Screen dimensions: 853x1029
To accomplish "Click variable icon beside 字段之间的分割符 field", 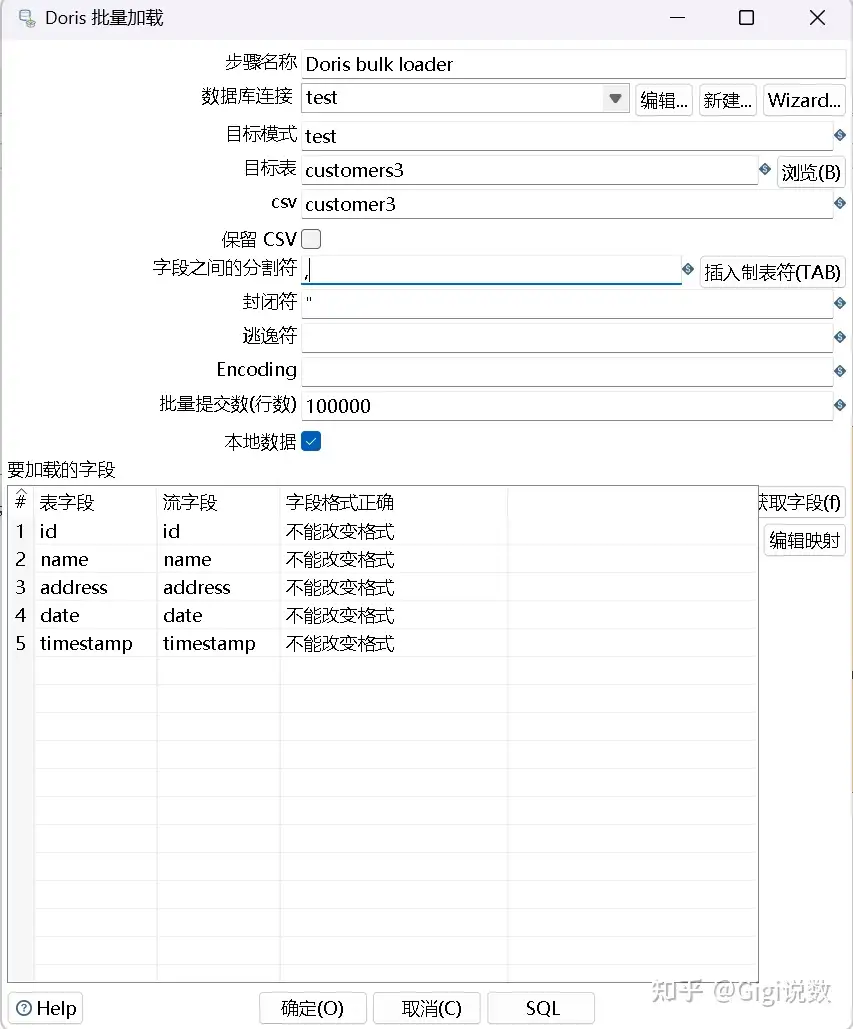I will pyautogui.click(x=688, y=269).
